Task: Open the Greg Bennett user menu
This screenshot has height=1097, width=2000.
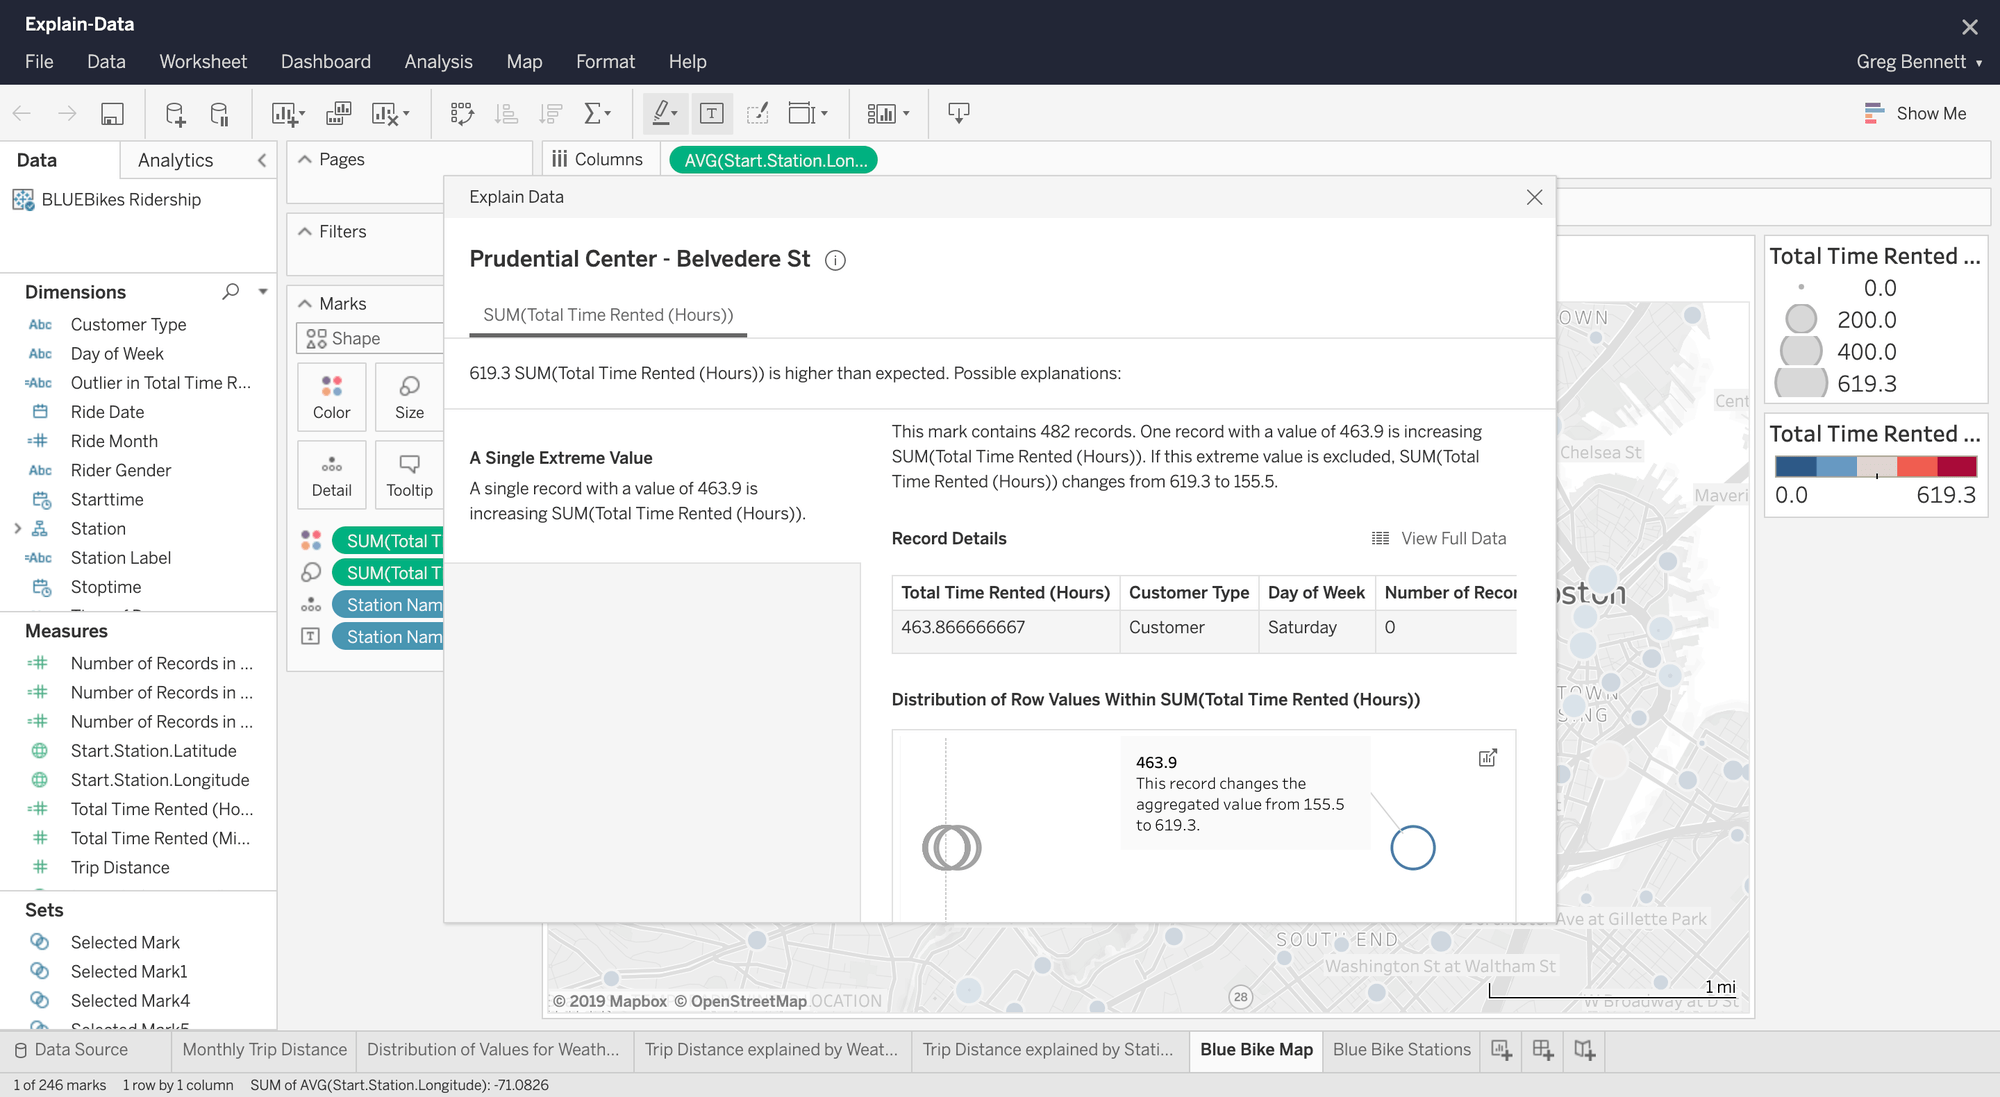Action: pyautogui.click(x=1917, y=61)
